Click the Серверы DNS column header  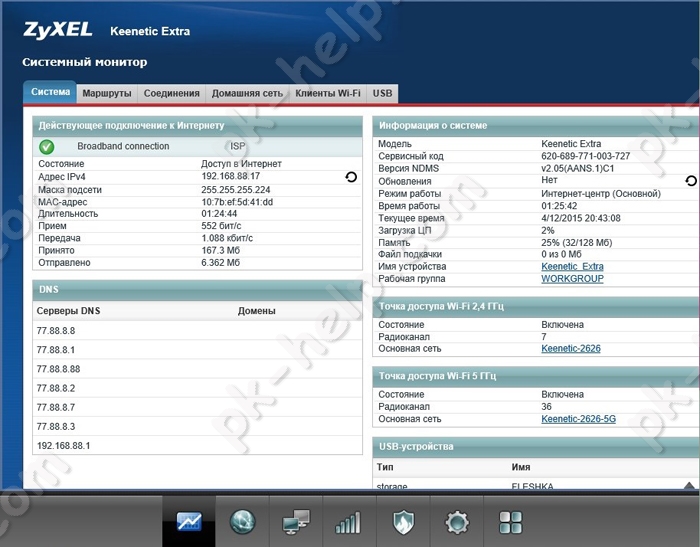tap(68, 311)
